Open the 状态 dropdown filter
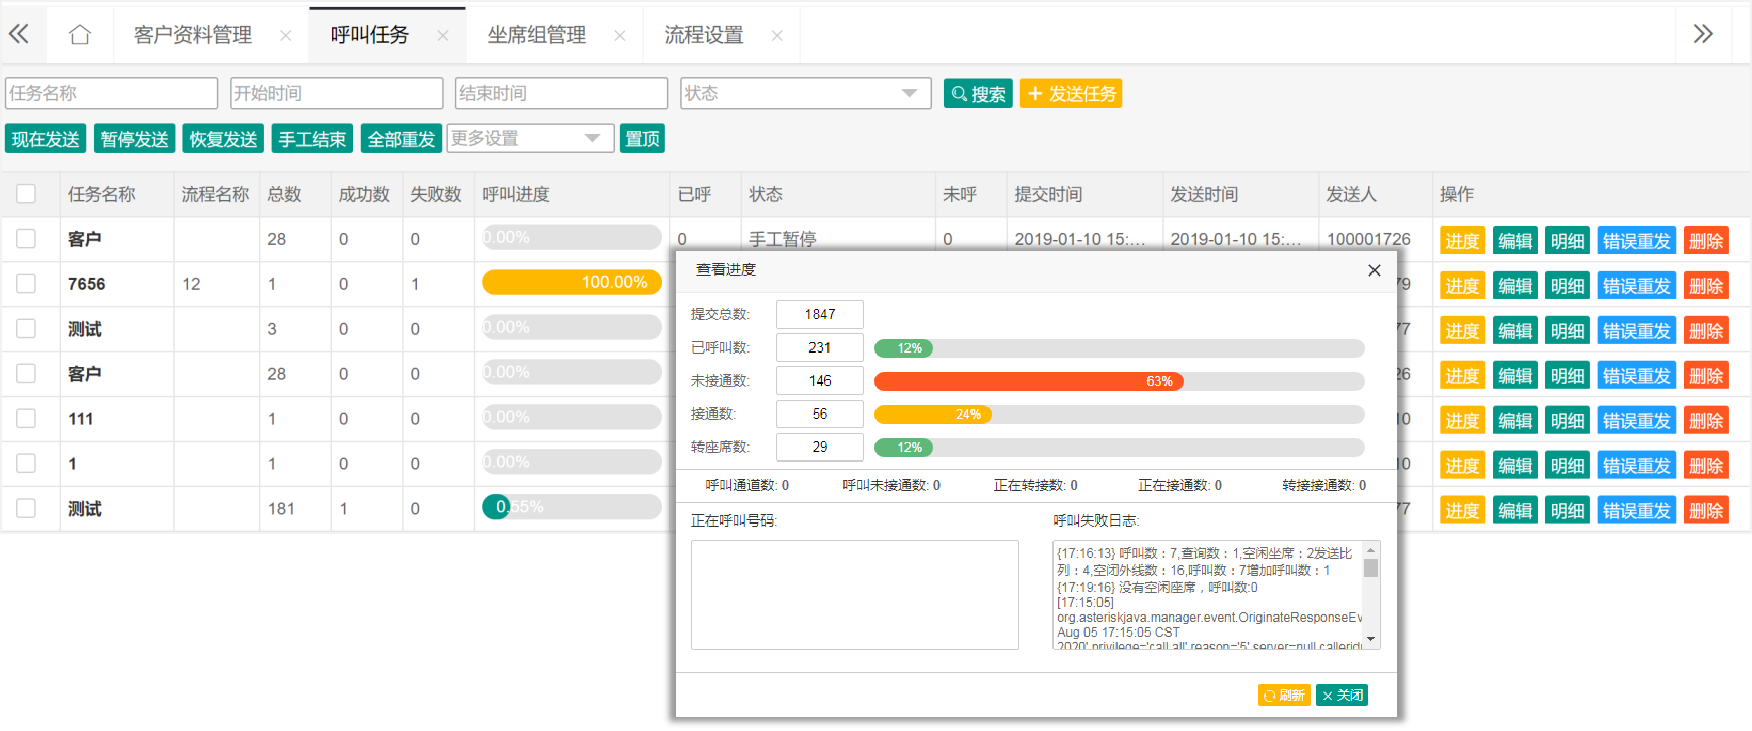This screenshot has height=731, width=1752. tap(805, 93)
